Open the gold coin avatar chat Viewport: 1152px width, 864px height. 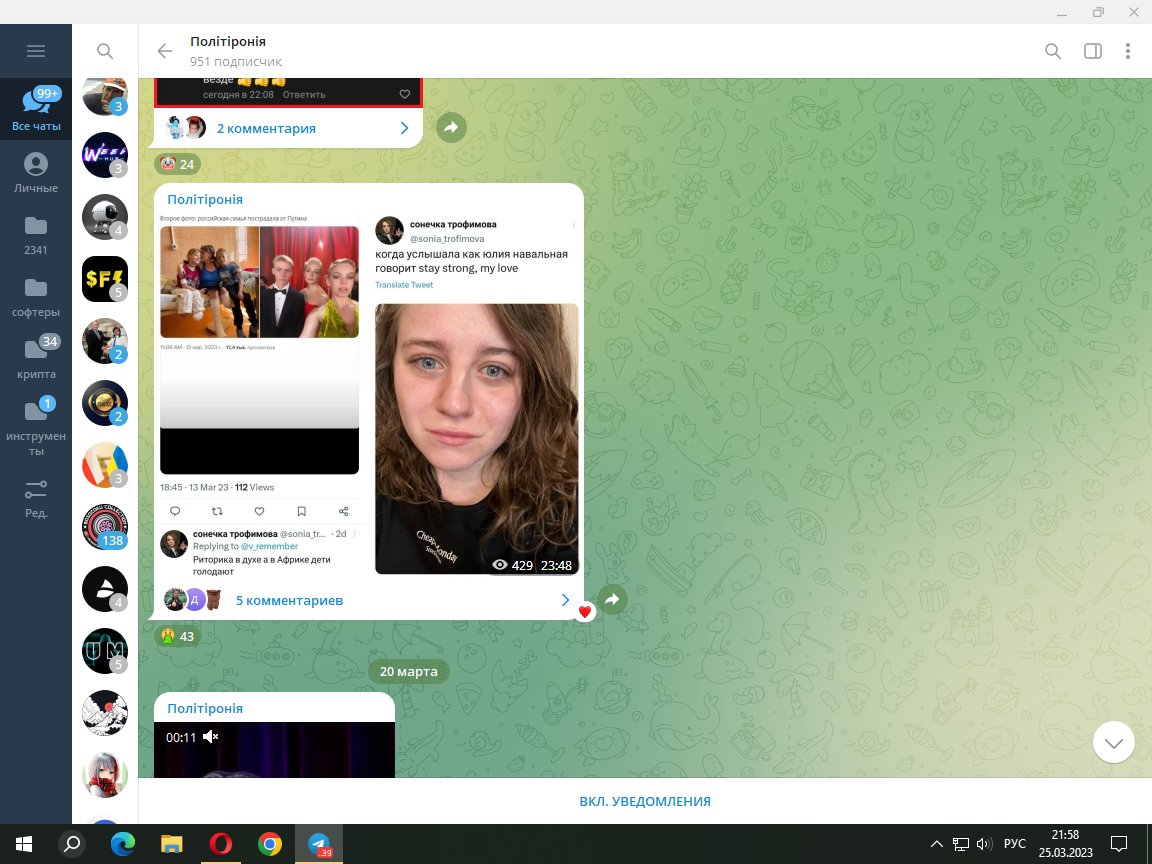click(105, 403)
